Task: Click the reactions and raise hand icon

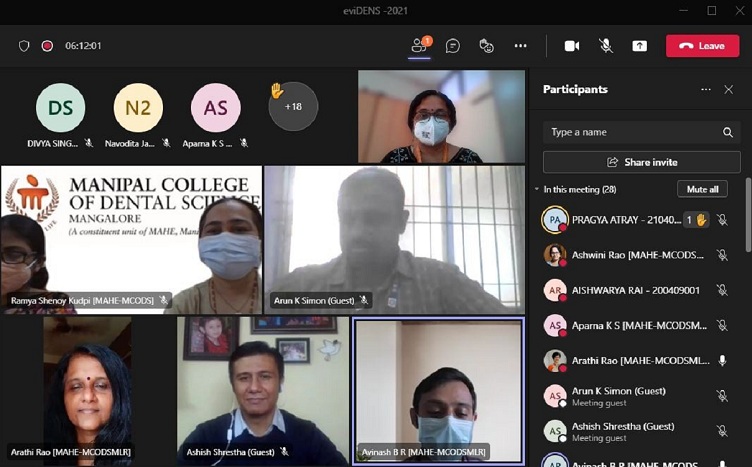Action: [x=487, y=46]
